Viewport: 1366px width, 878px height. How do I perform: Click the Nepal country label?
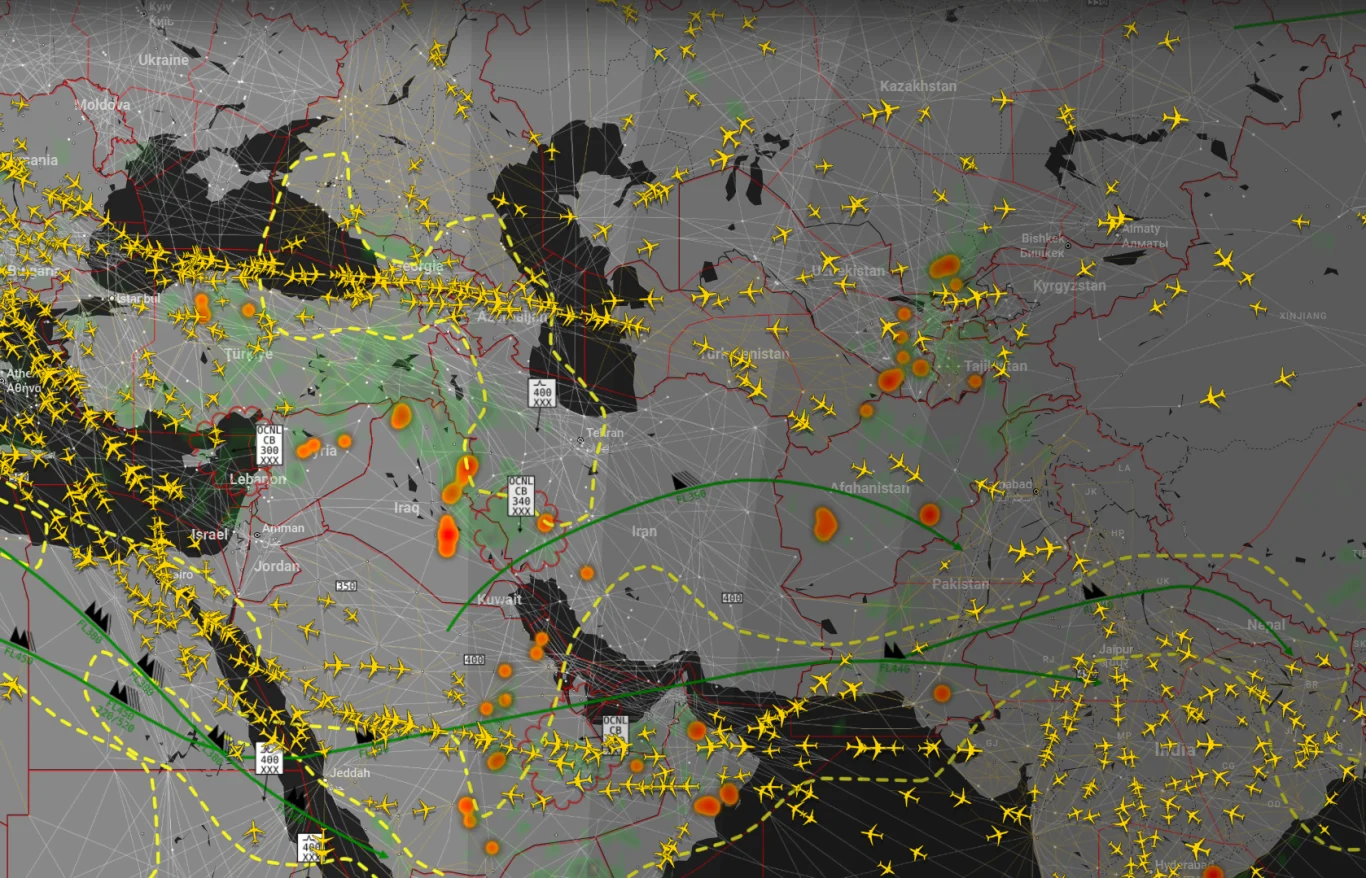tap(1266, 625)
